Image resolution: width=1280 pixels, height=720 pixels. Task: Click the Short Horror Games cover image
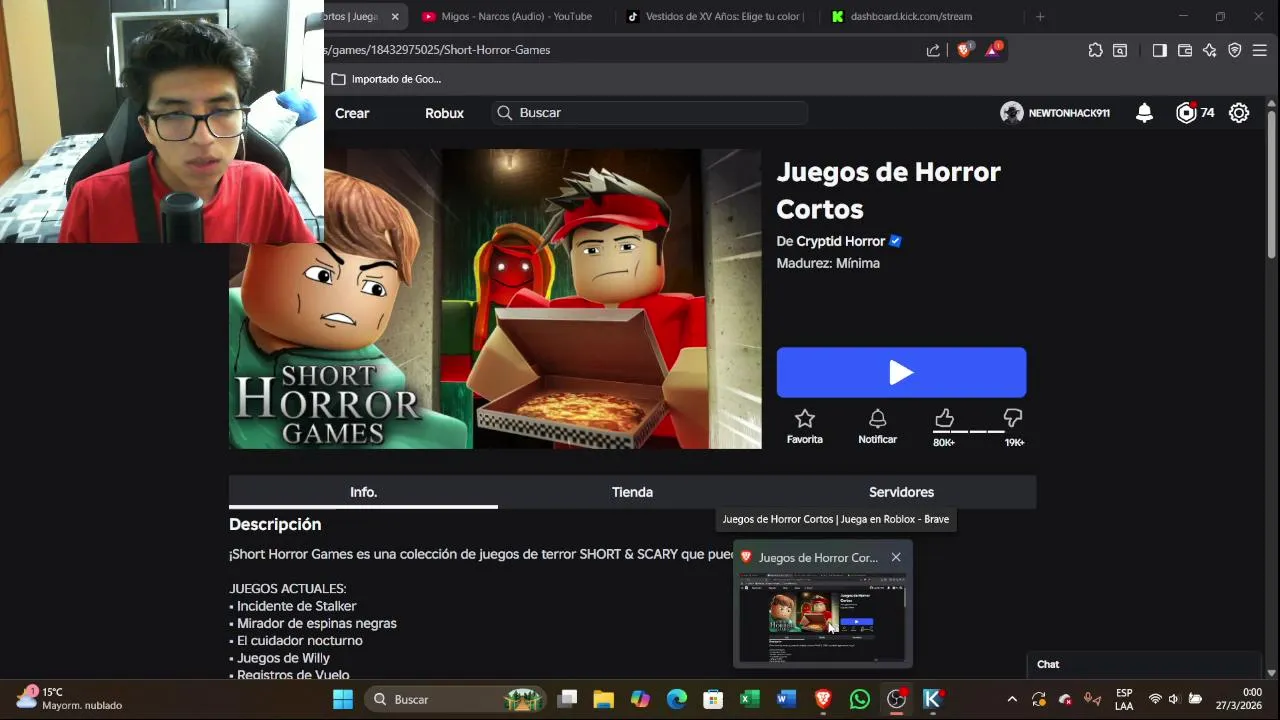point(495,299)
